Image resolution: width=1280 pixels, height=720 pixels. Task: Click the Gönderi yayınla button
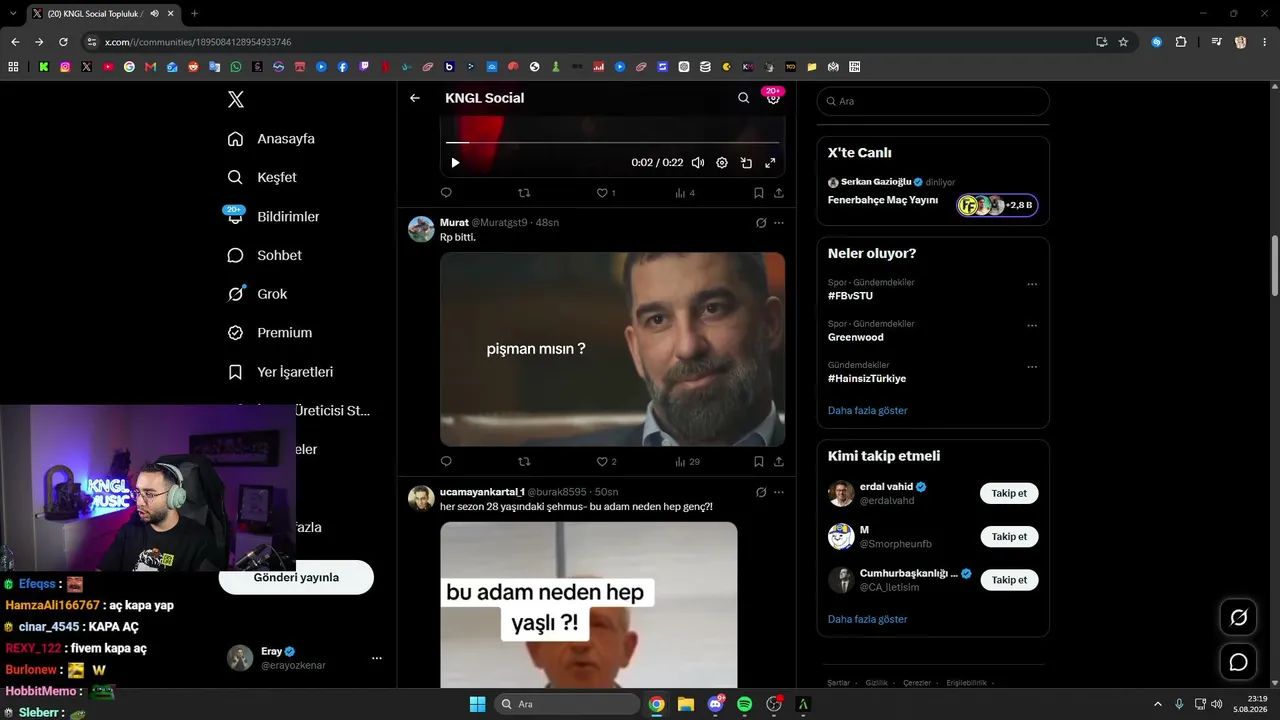(296, 577)
